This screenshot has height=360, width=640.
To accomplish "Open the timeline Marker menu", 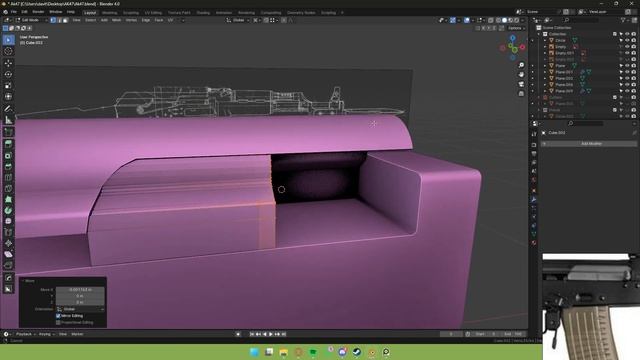I will [x=77, y=334].
